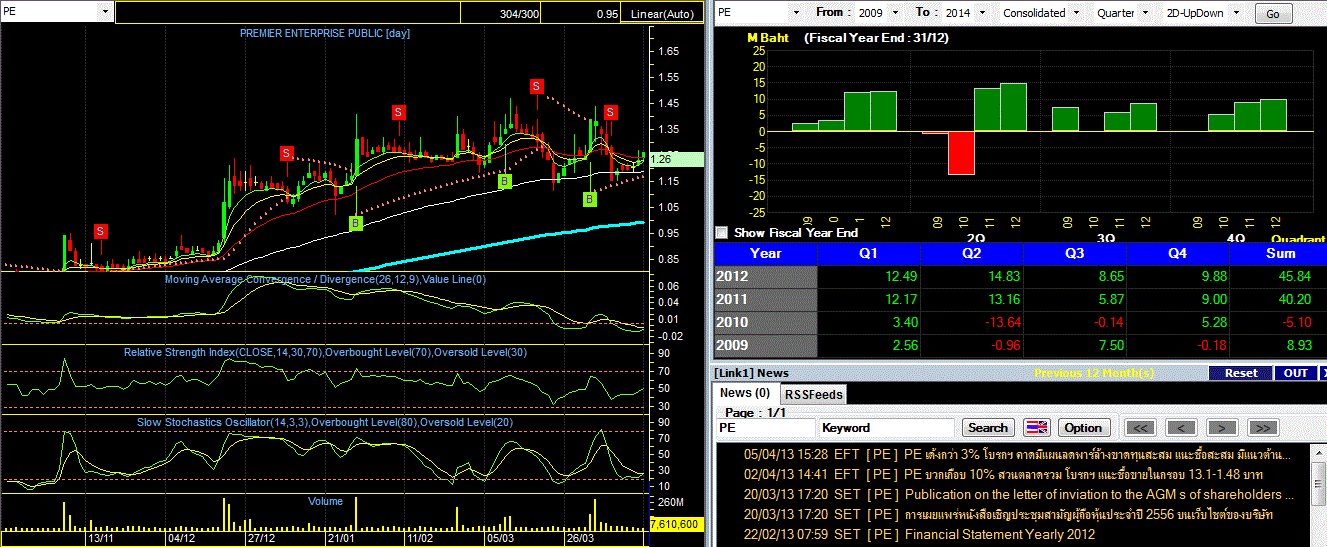Click the first page << arrow in news
Viewport: 1327px width, 547px height.
[1141, 427]
